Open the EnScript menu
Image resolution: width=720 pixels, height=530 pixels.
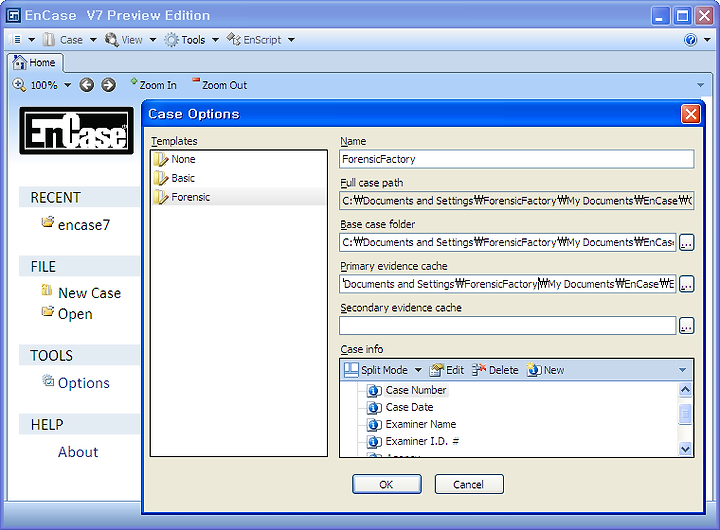point(262,40)
